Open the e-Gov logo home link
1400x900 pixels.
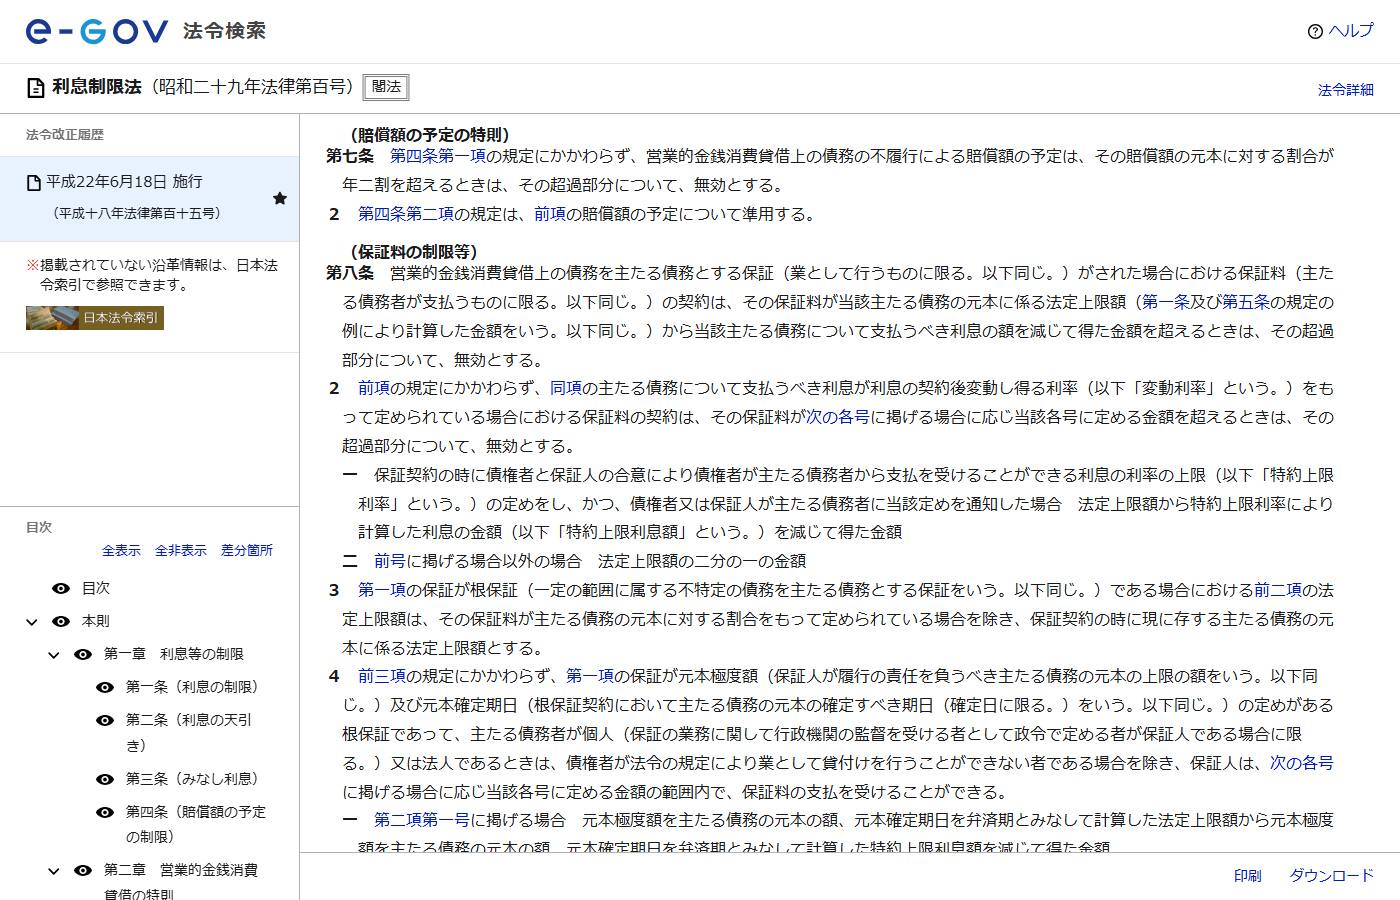pos(97,31)
